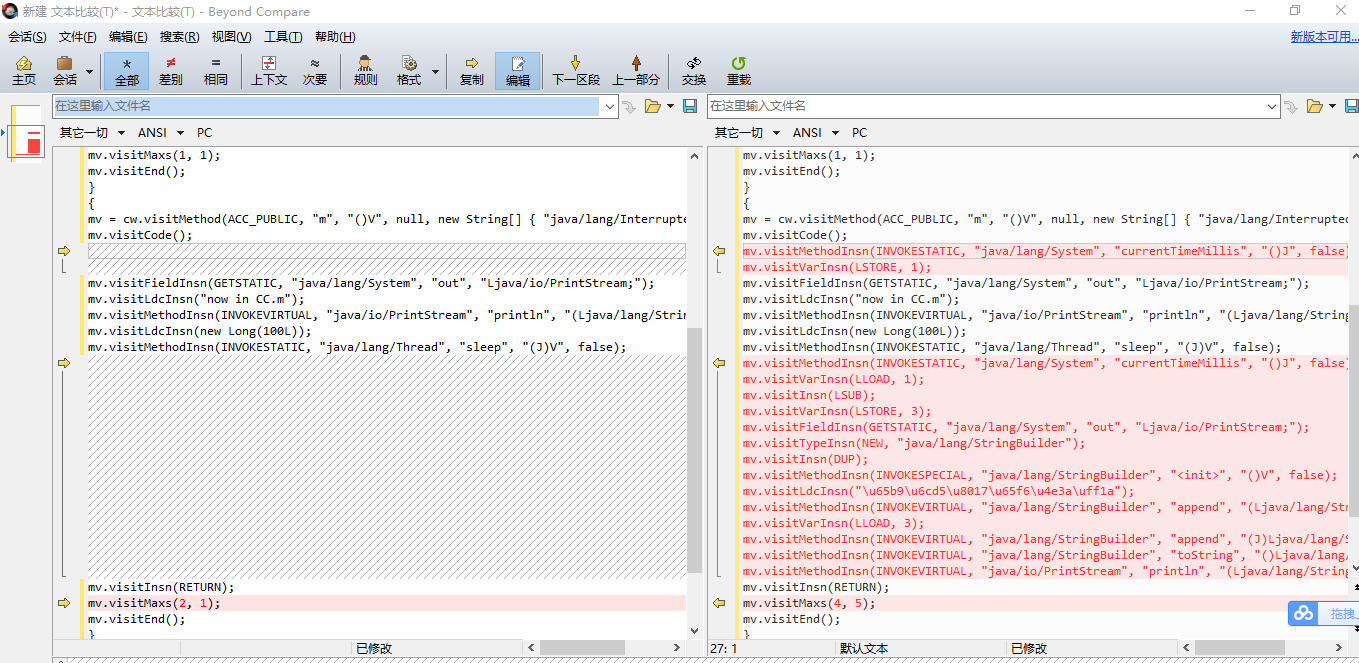The image size is (1359, 663).
Task: Click the 新版本可用 link
Action: click(x=1324, y=37)
